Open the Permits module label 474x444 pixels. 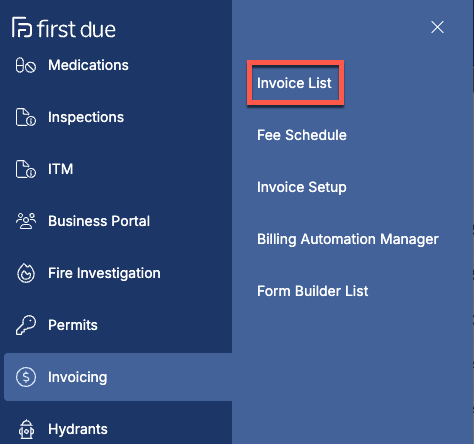pos(73,325)
